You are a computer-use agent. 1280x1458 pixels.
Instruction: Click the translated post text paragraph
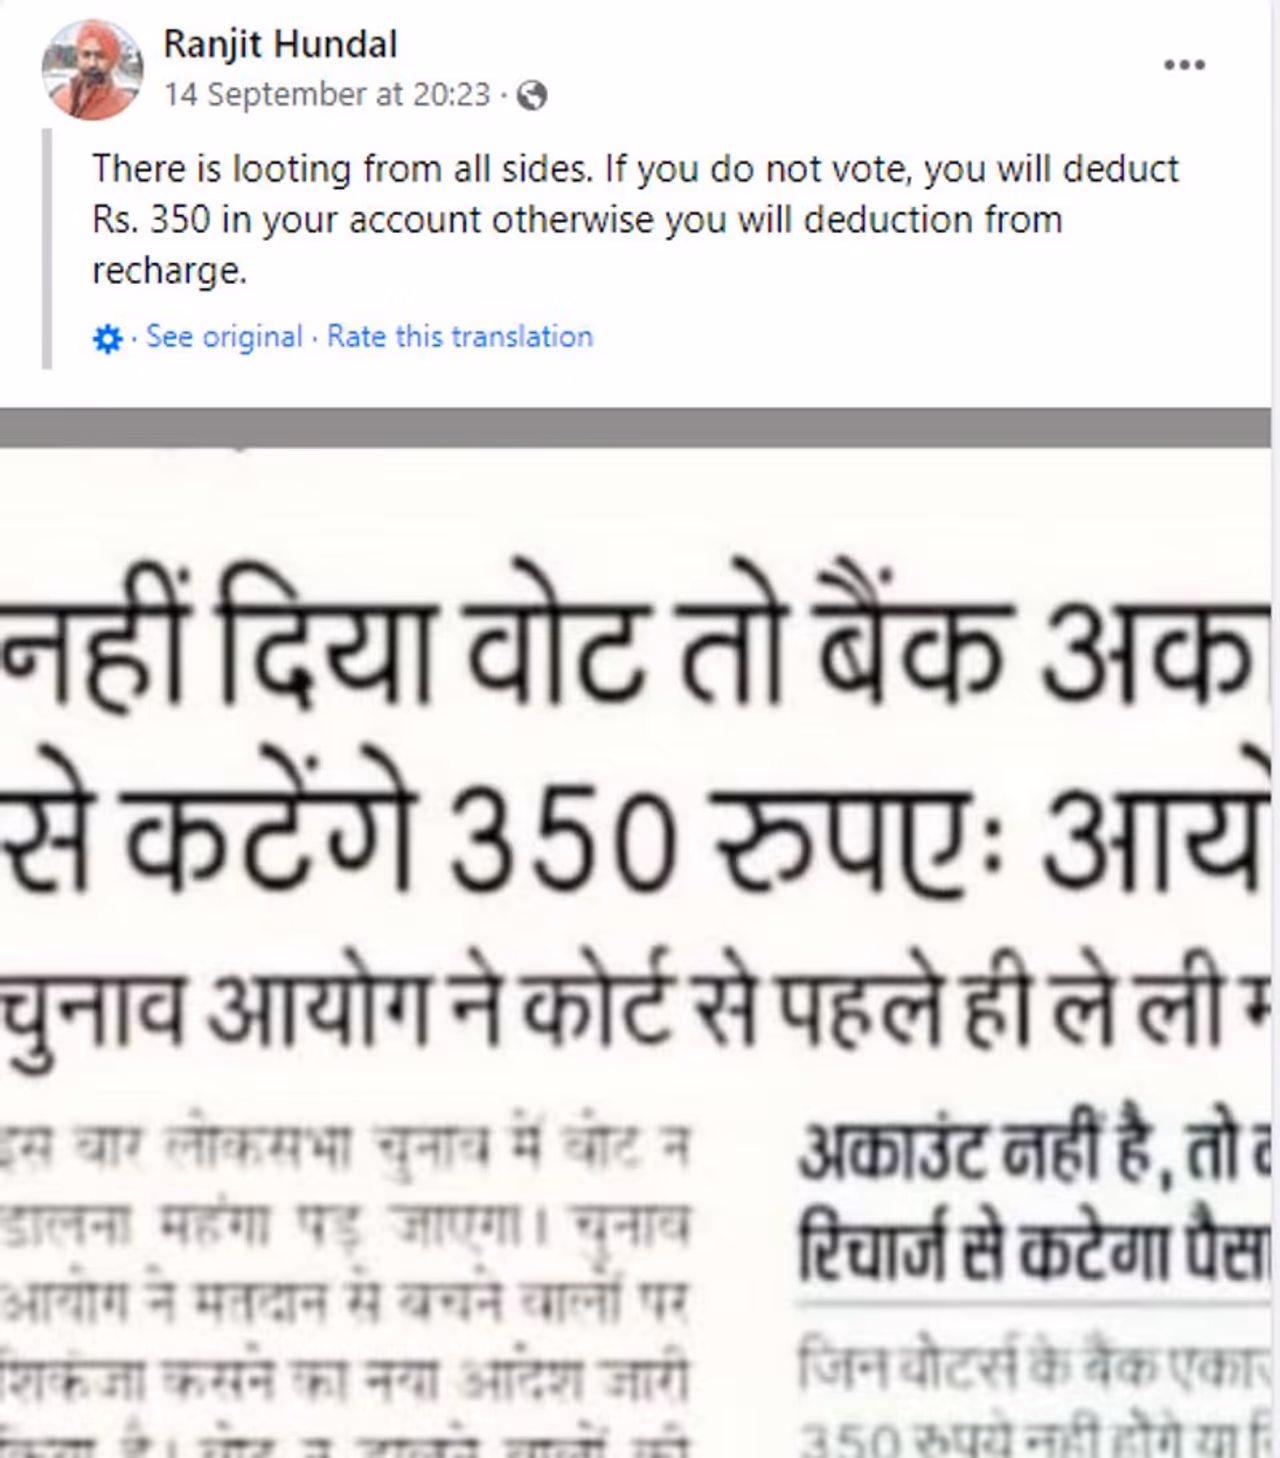pyautogui.click(x=636, y=219)
